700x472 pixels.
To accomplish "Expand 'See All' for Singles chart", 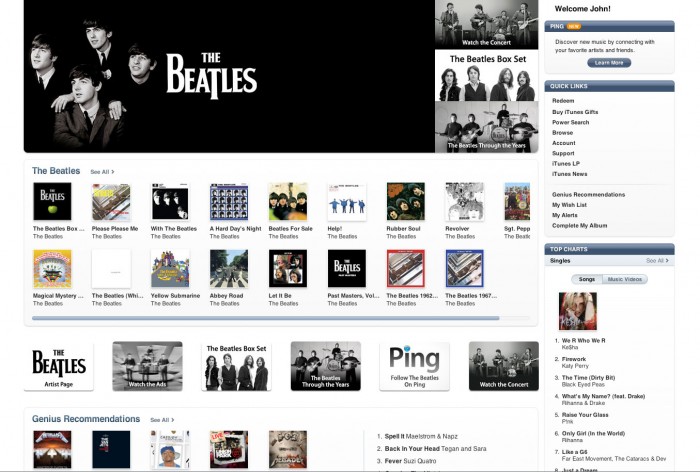I will 657,260.
